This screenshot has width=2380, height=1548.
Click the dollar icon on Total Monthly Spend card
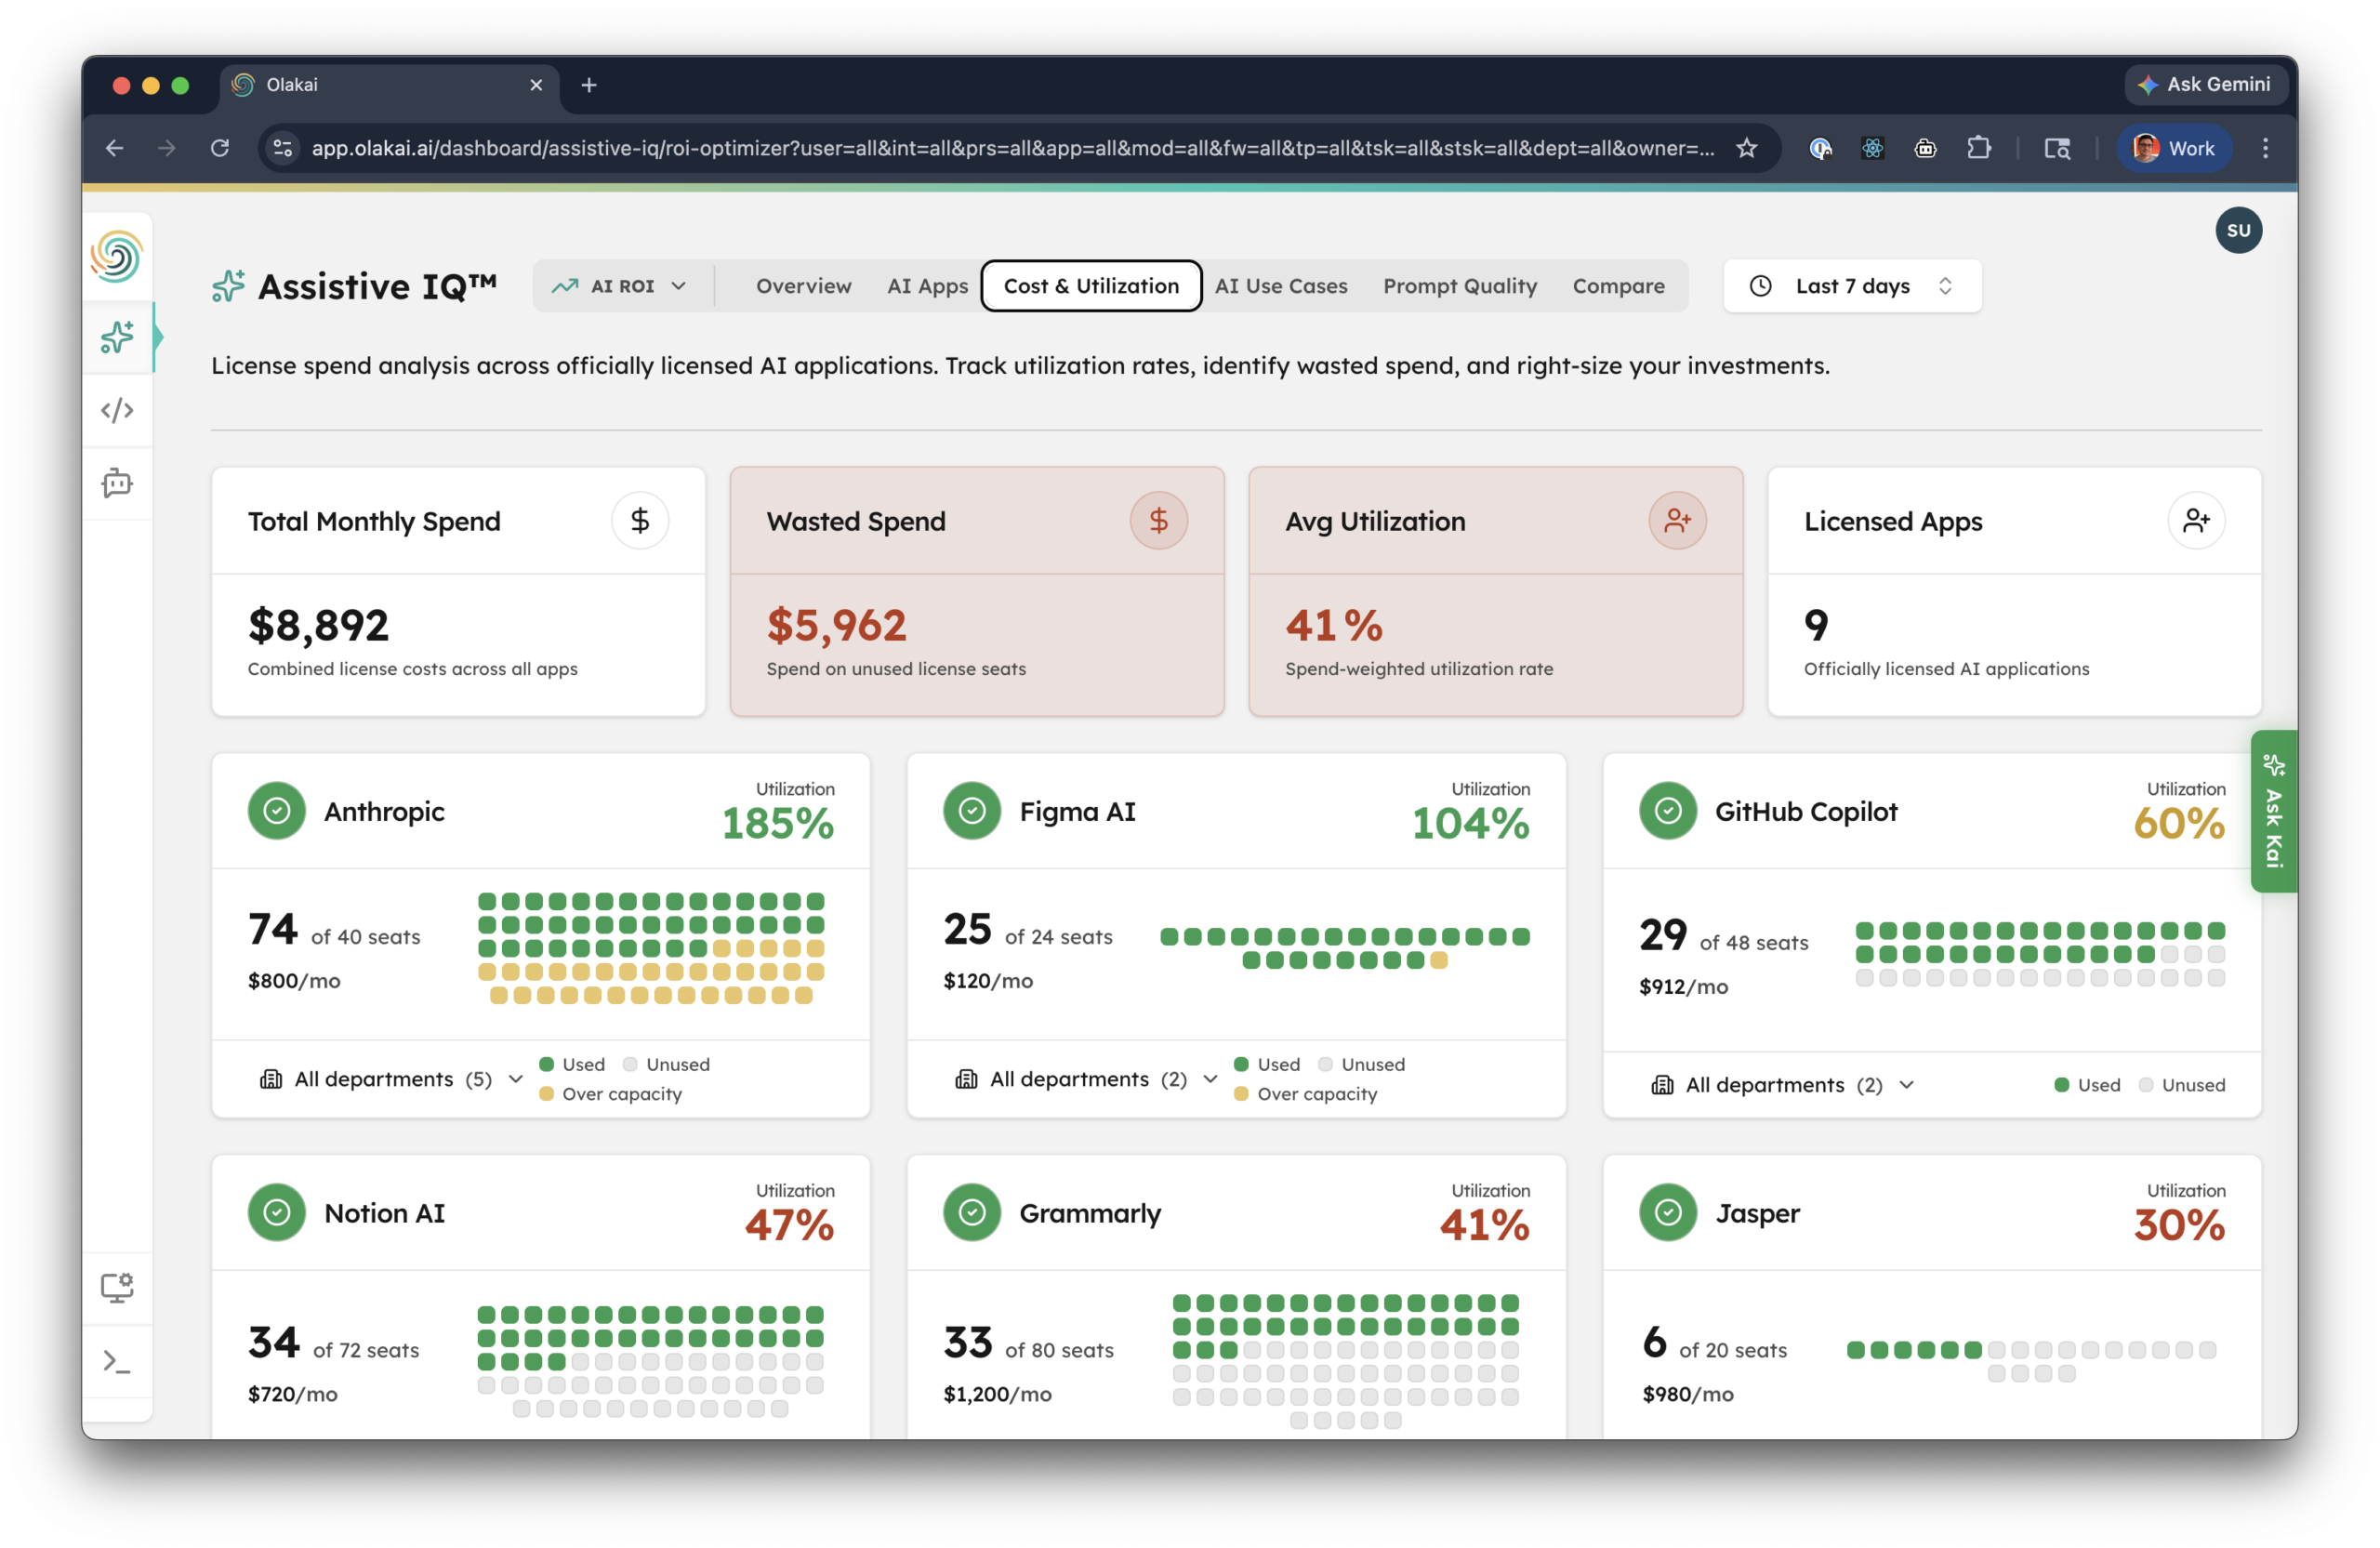coord(640,520)
